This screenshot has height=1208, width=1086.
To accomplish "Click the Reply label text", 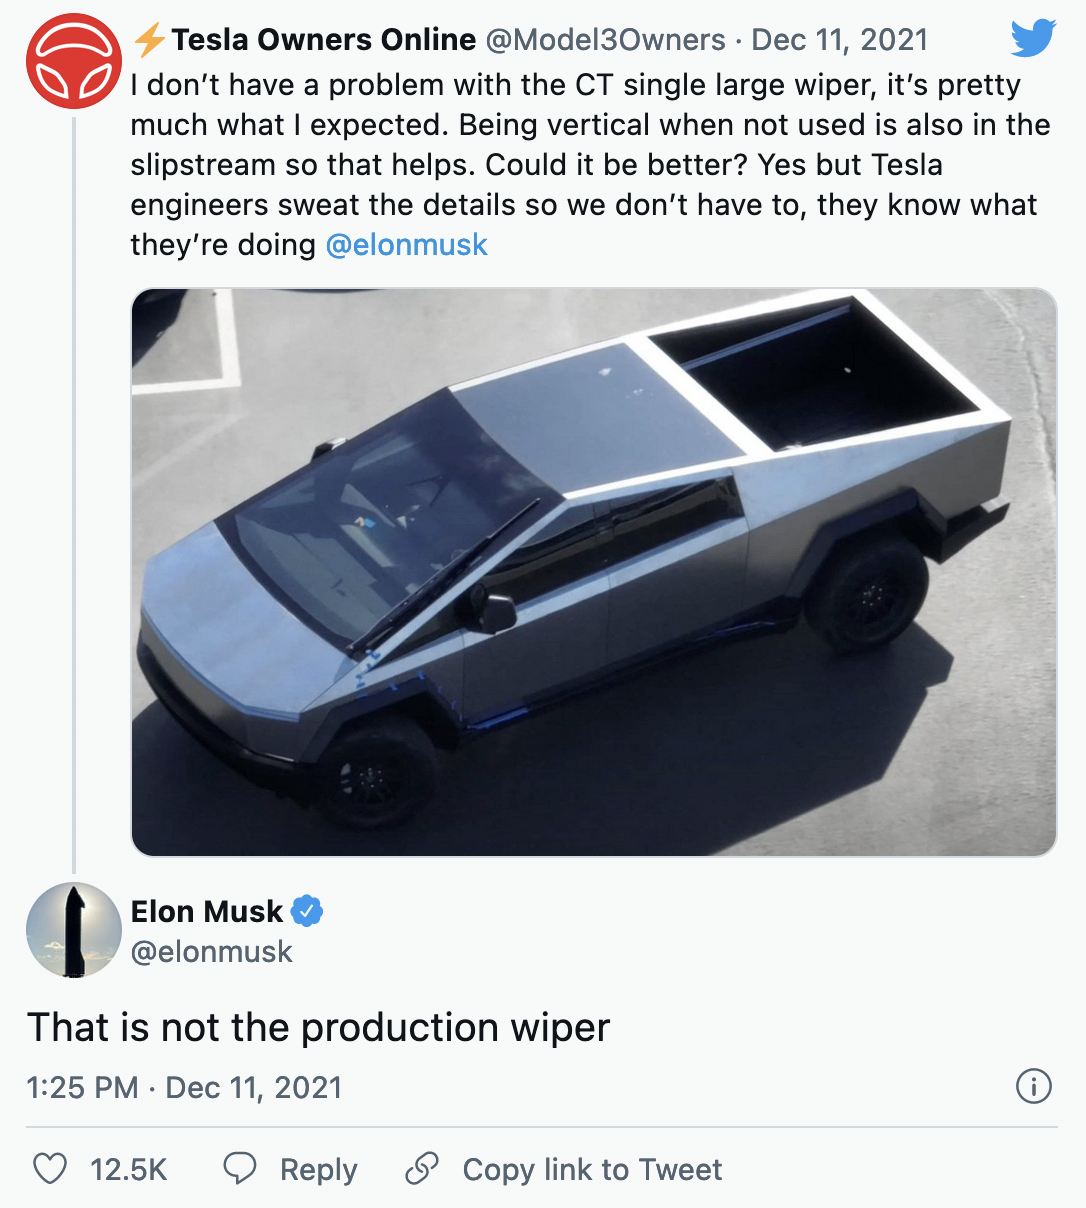I will coord(318,1168).
